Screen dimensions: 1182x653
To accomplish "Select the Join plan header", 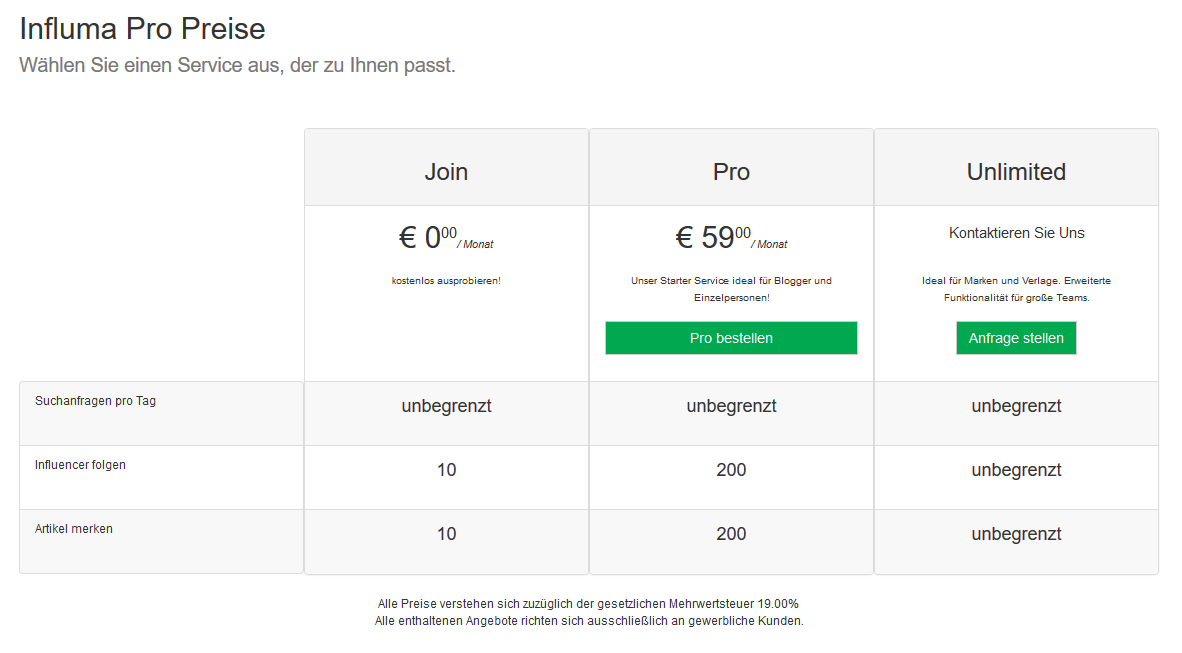I will click(446, 171).
